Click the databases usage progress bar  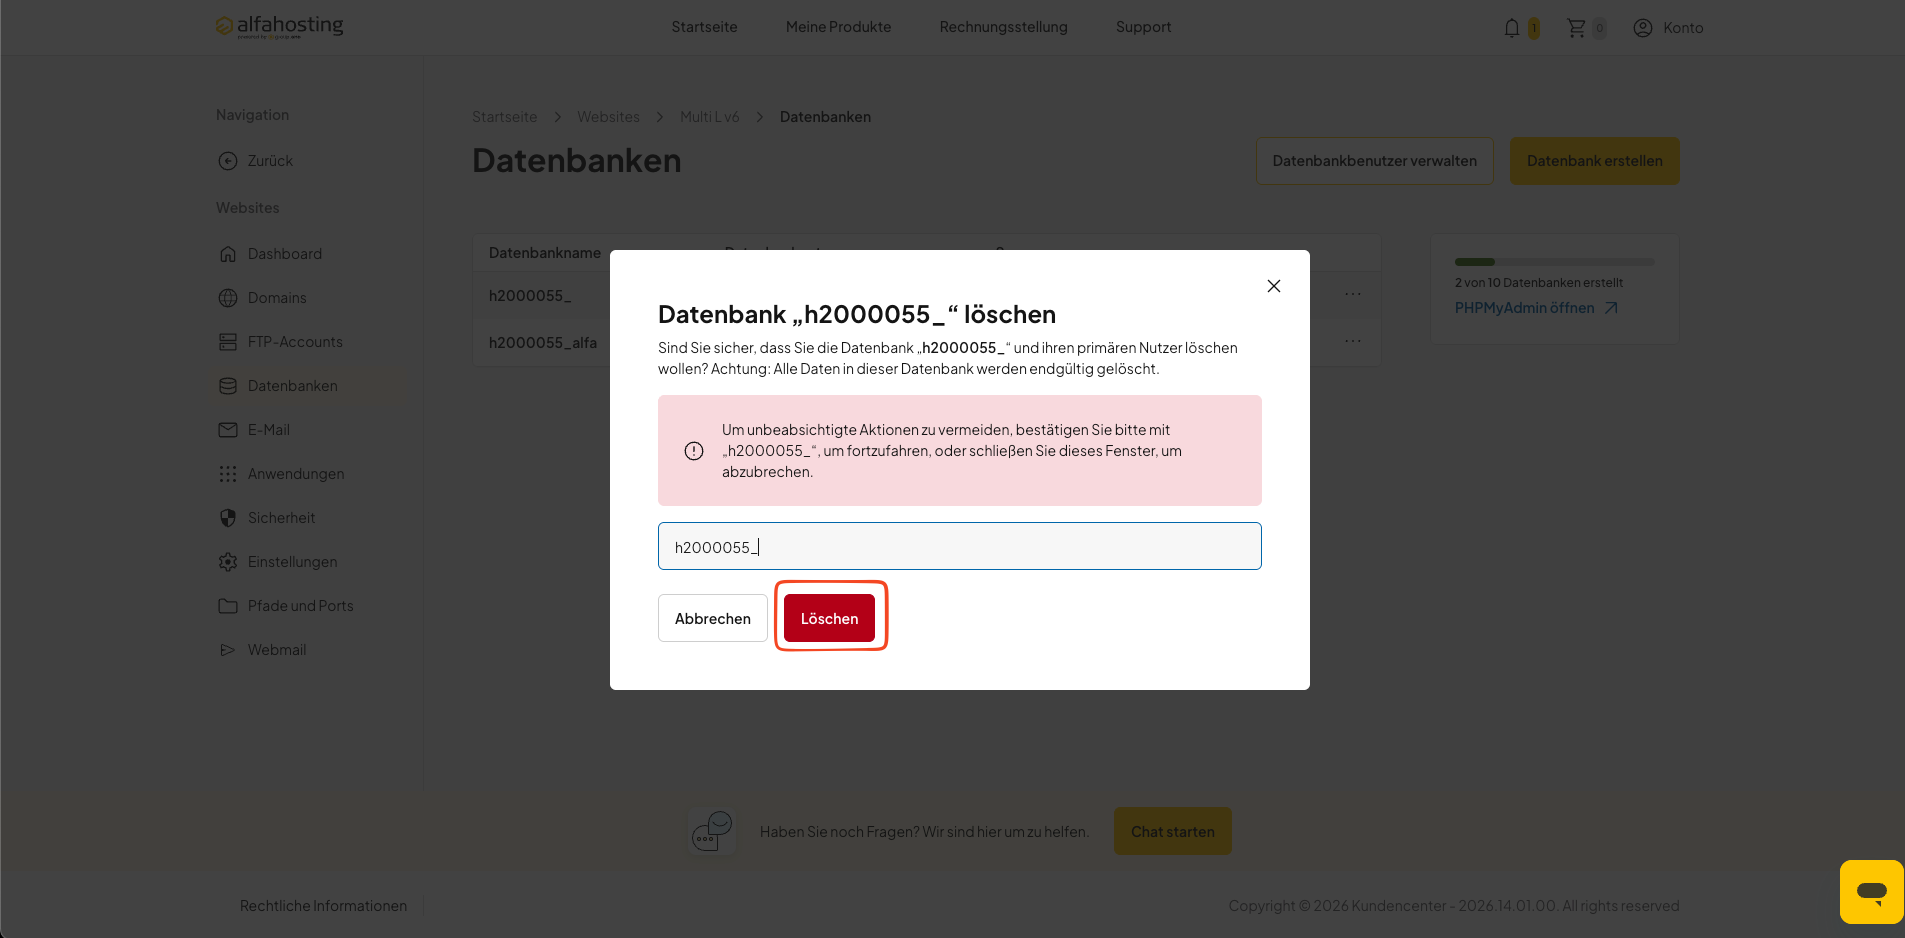(x=1554, y=262)
